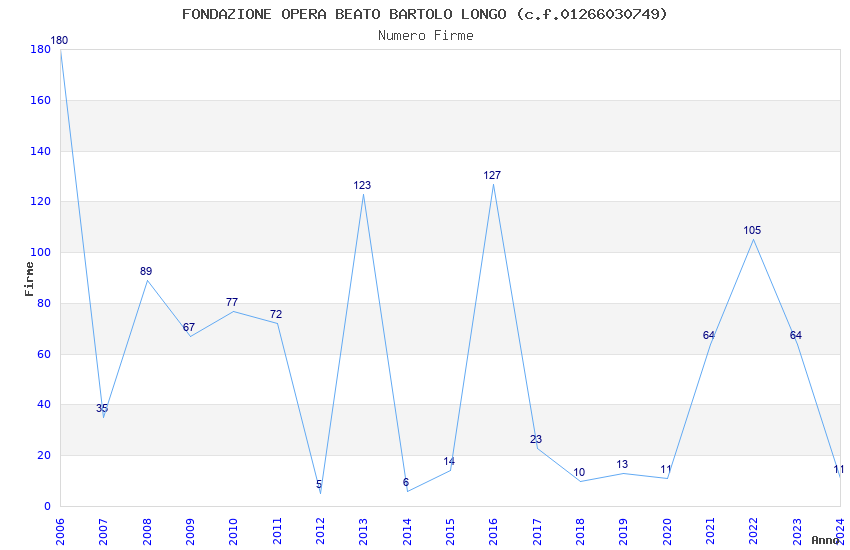Click the subtitle Numero Firme
The height and width of the screenshot is (550, 850).
[426, 35]
